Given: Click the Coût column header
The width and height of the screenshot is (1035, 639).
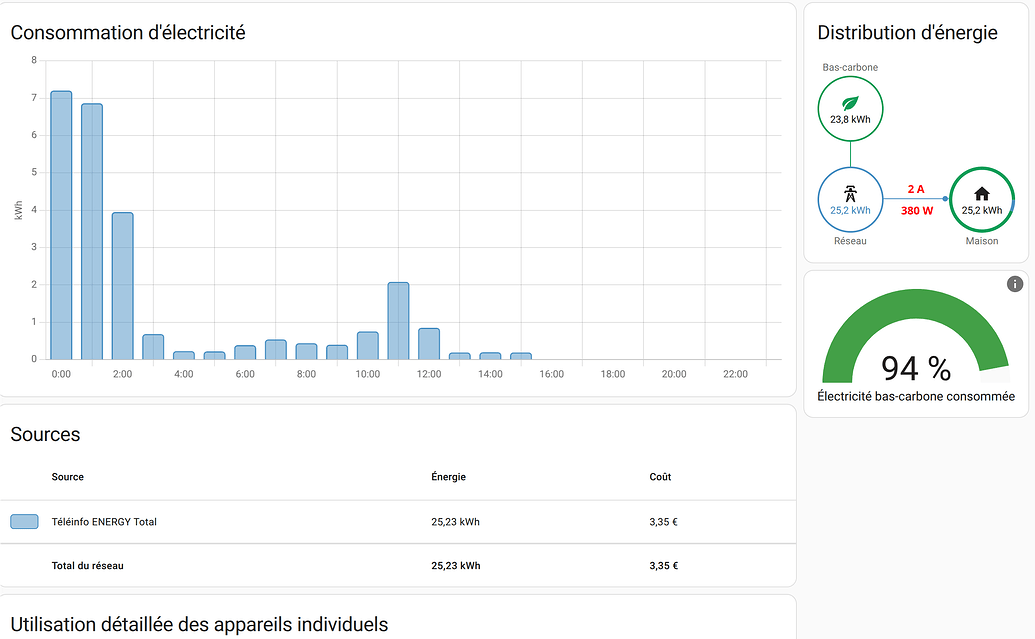Looking at the screenshot, I should (x=660, y=477).
